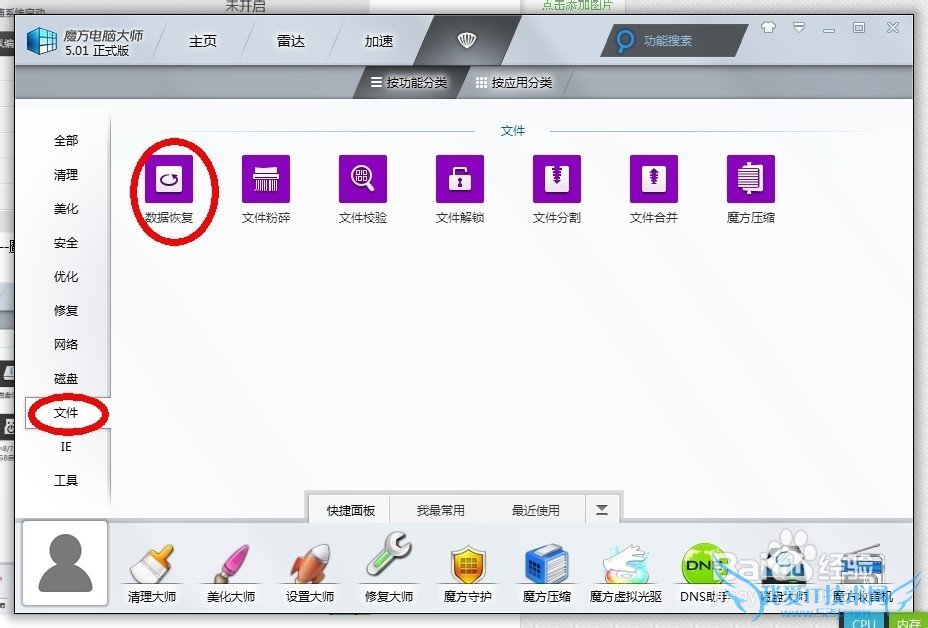Select 磁盘 category in sidebar
Image resolution: width=928 pixels, height=628 pixels.
point(66,379)
